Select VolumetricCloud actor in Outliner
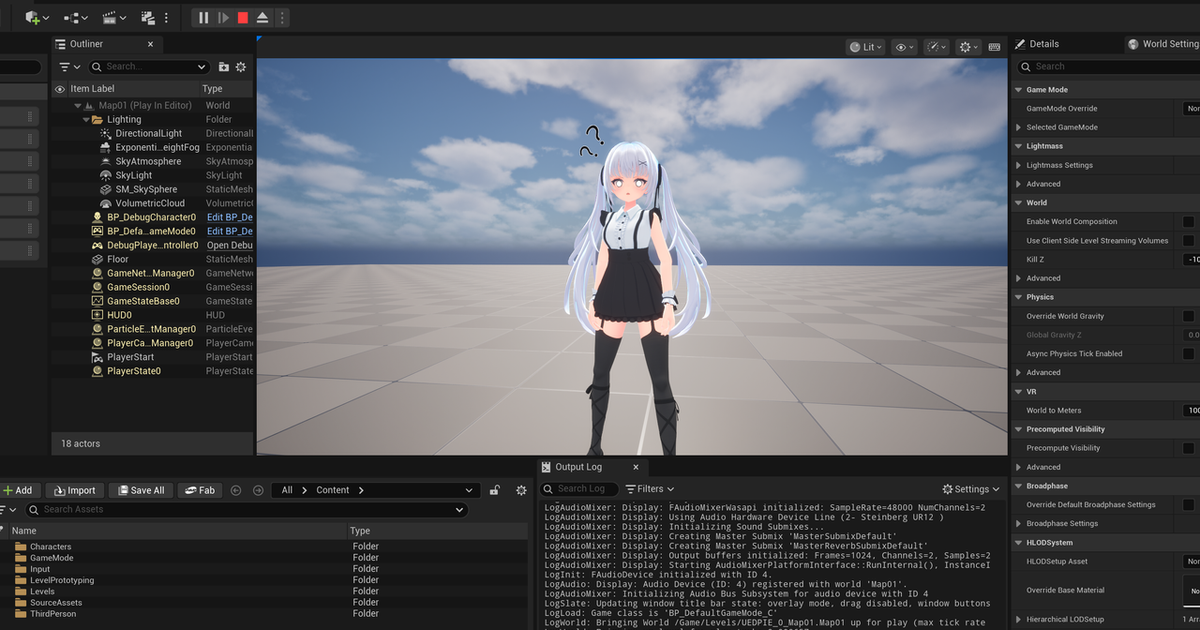The height and width of the screenshot is (630, 1200). (149, 203)
